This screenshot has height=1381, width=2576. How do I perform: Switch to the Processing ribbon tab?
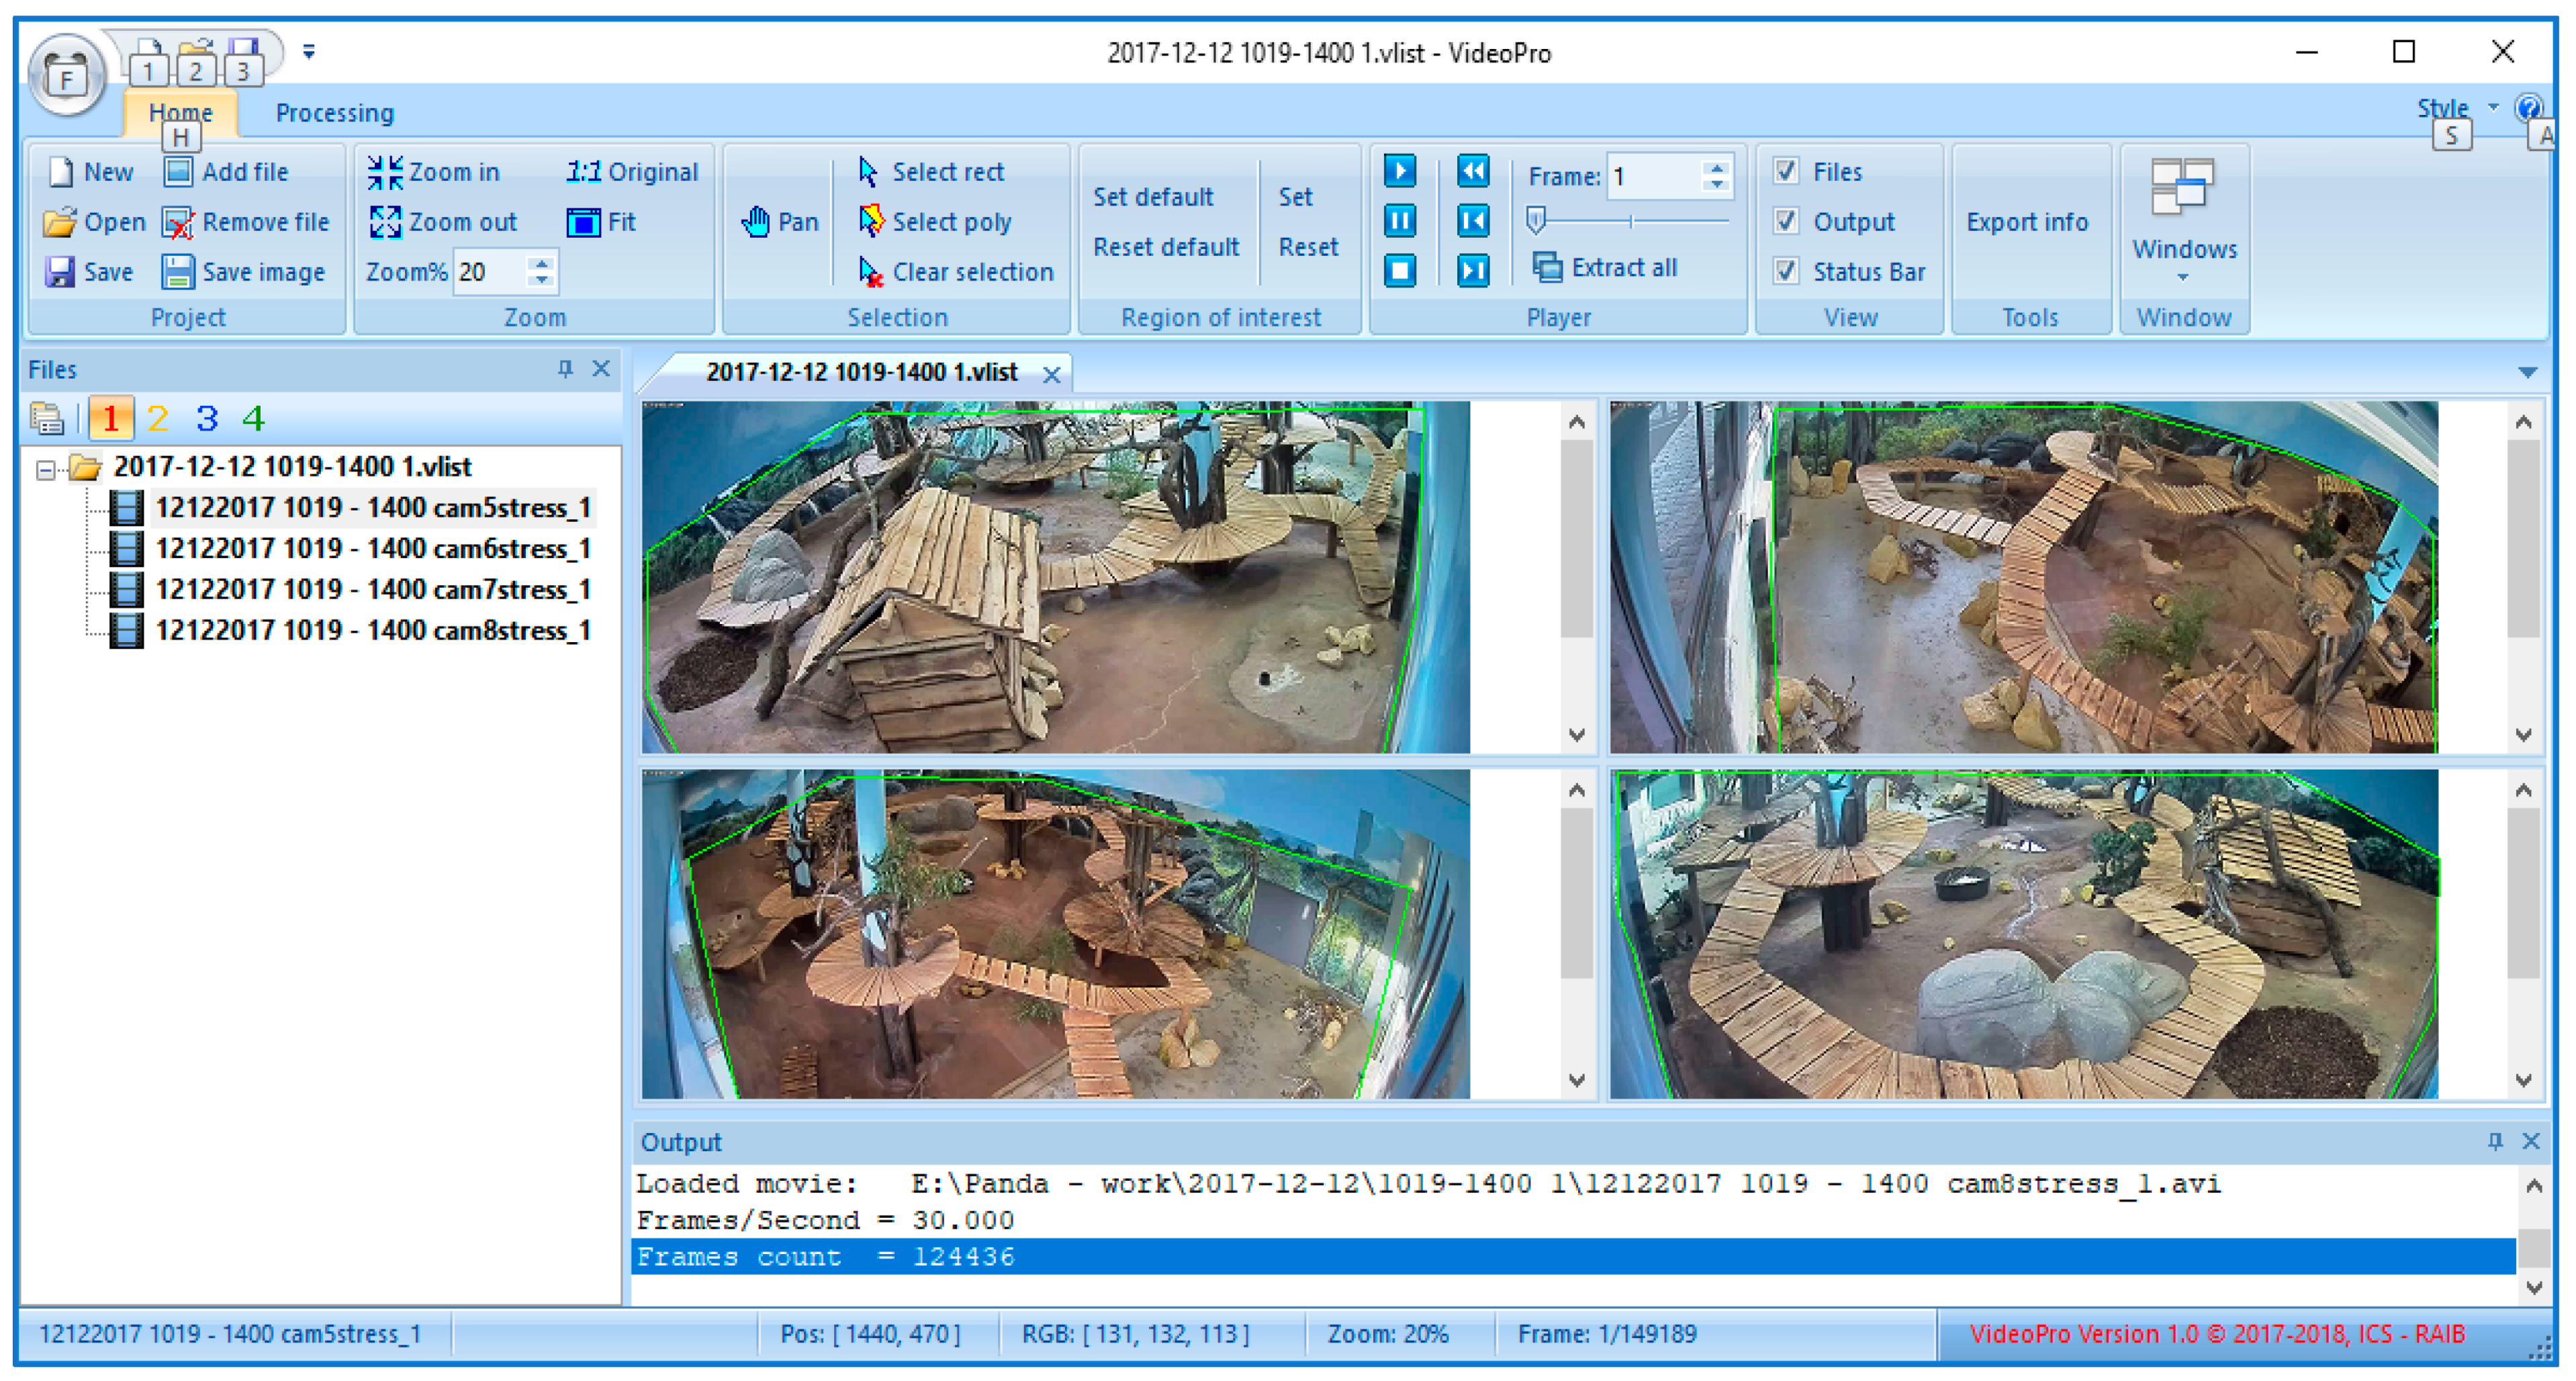(x=334, y=113)
